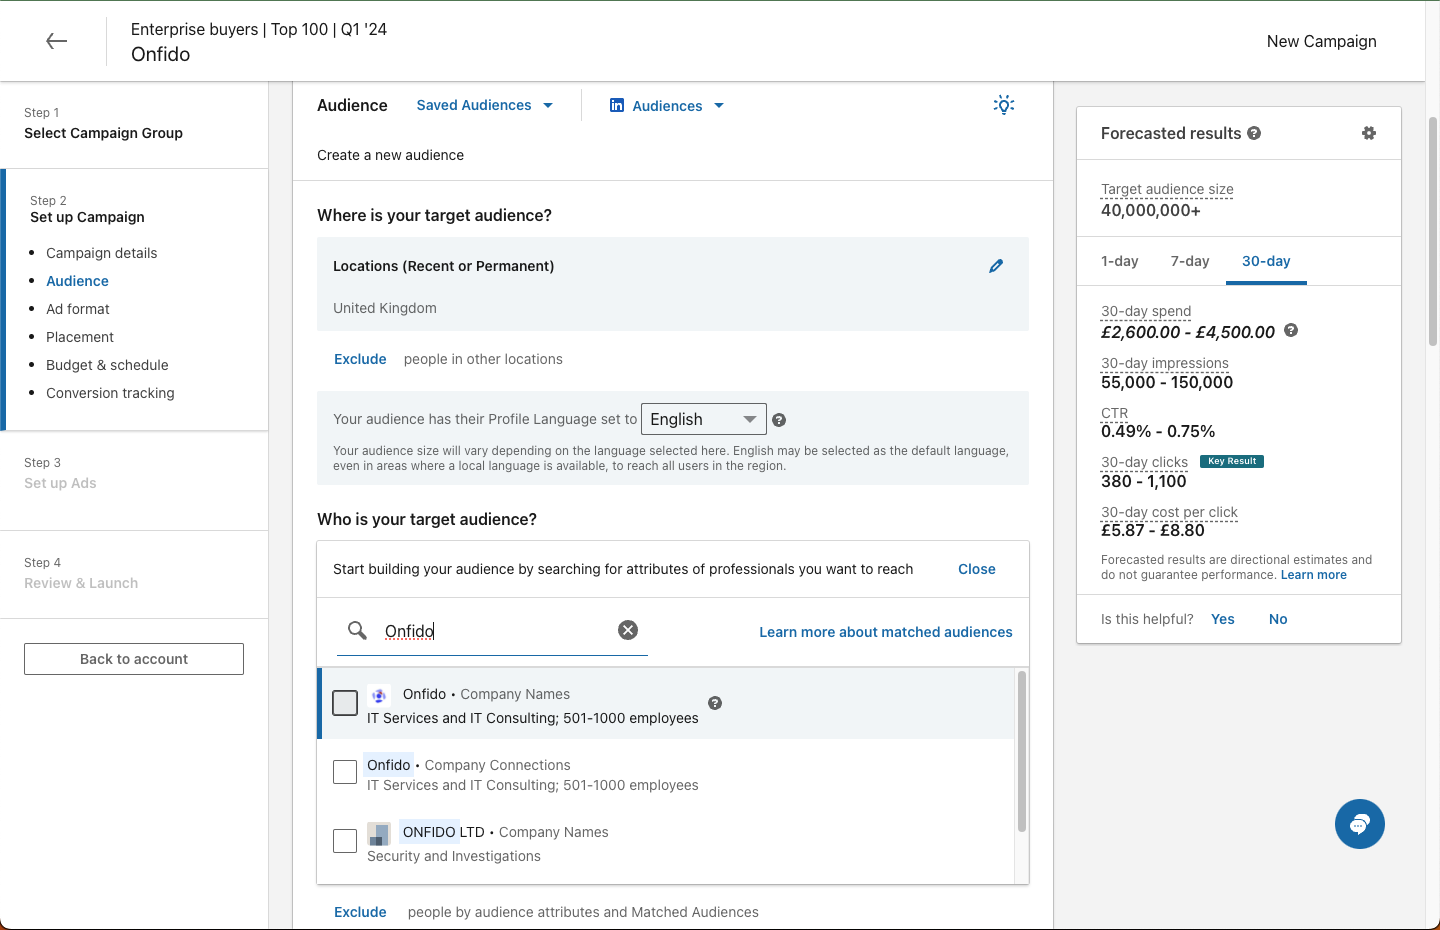Check the Onfido Company Names checkbox
1440x930 pixels.
(x=345, y=703)
